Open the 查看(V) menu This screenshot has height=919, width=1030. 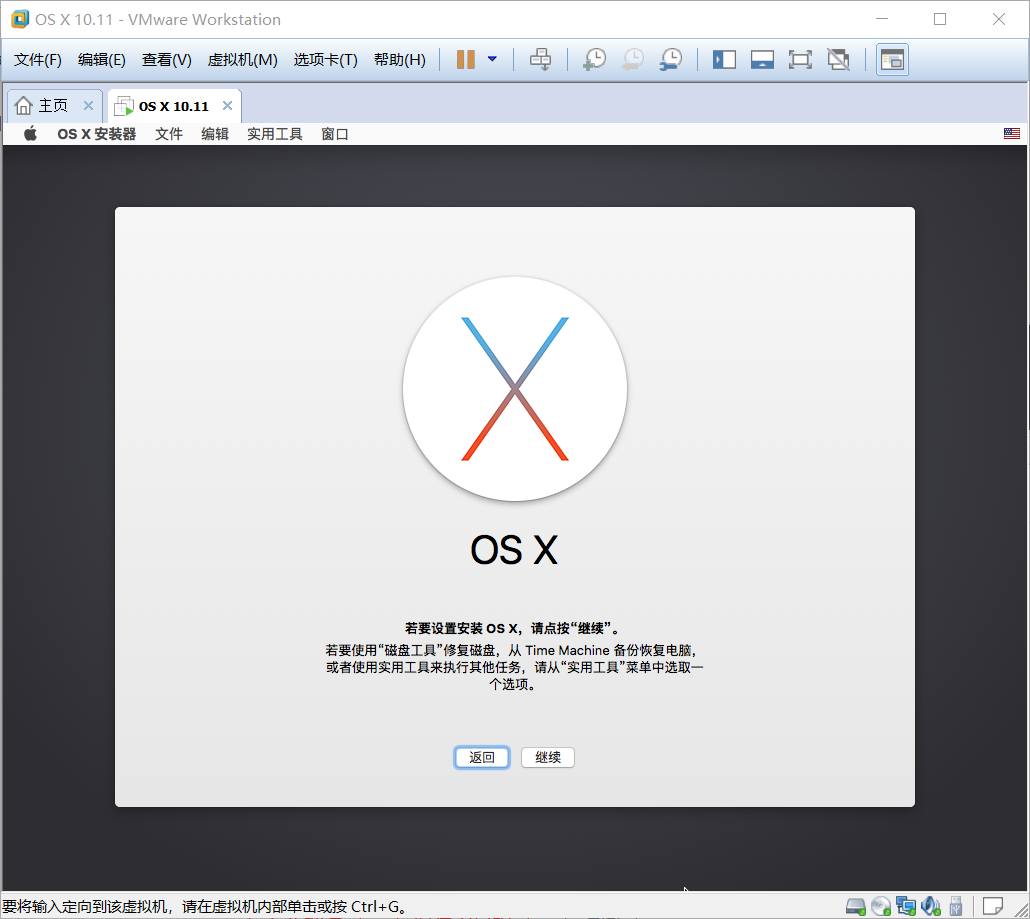point(166,60)
